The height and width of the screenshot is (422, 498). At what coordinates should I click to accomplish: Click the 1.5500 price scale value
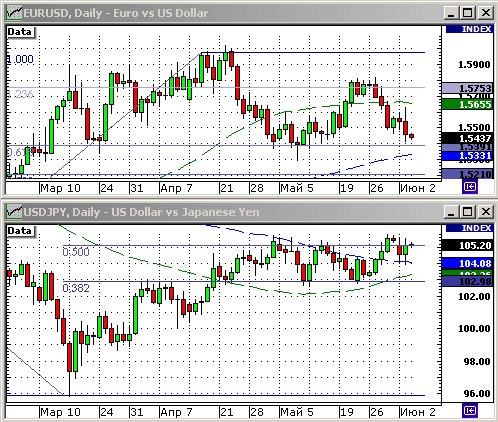point(474,127)
